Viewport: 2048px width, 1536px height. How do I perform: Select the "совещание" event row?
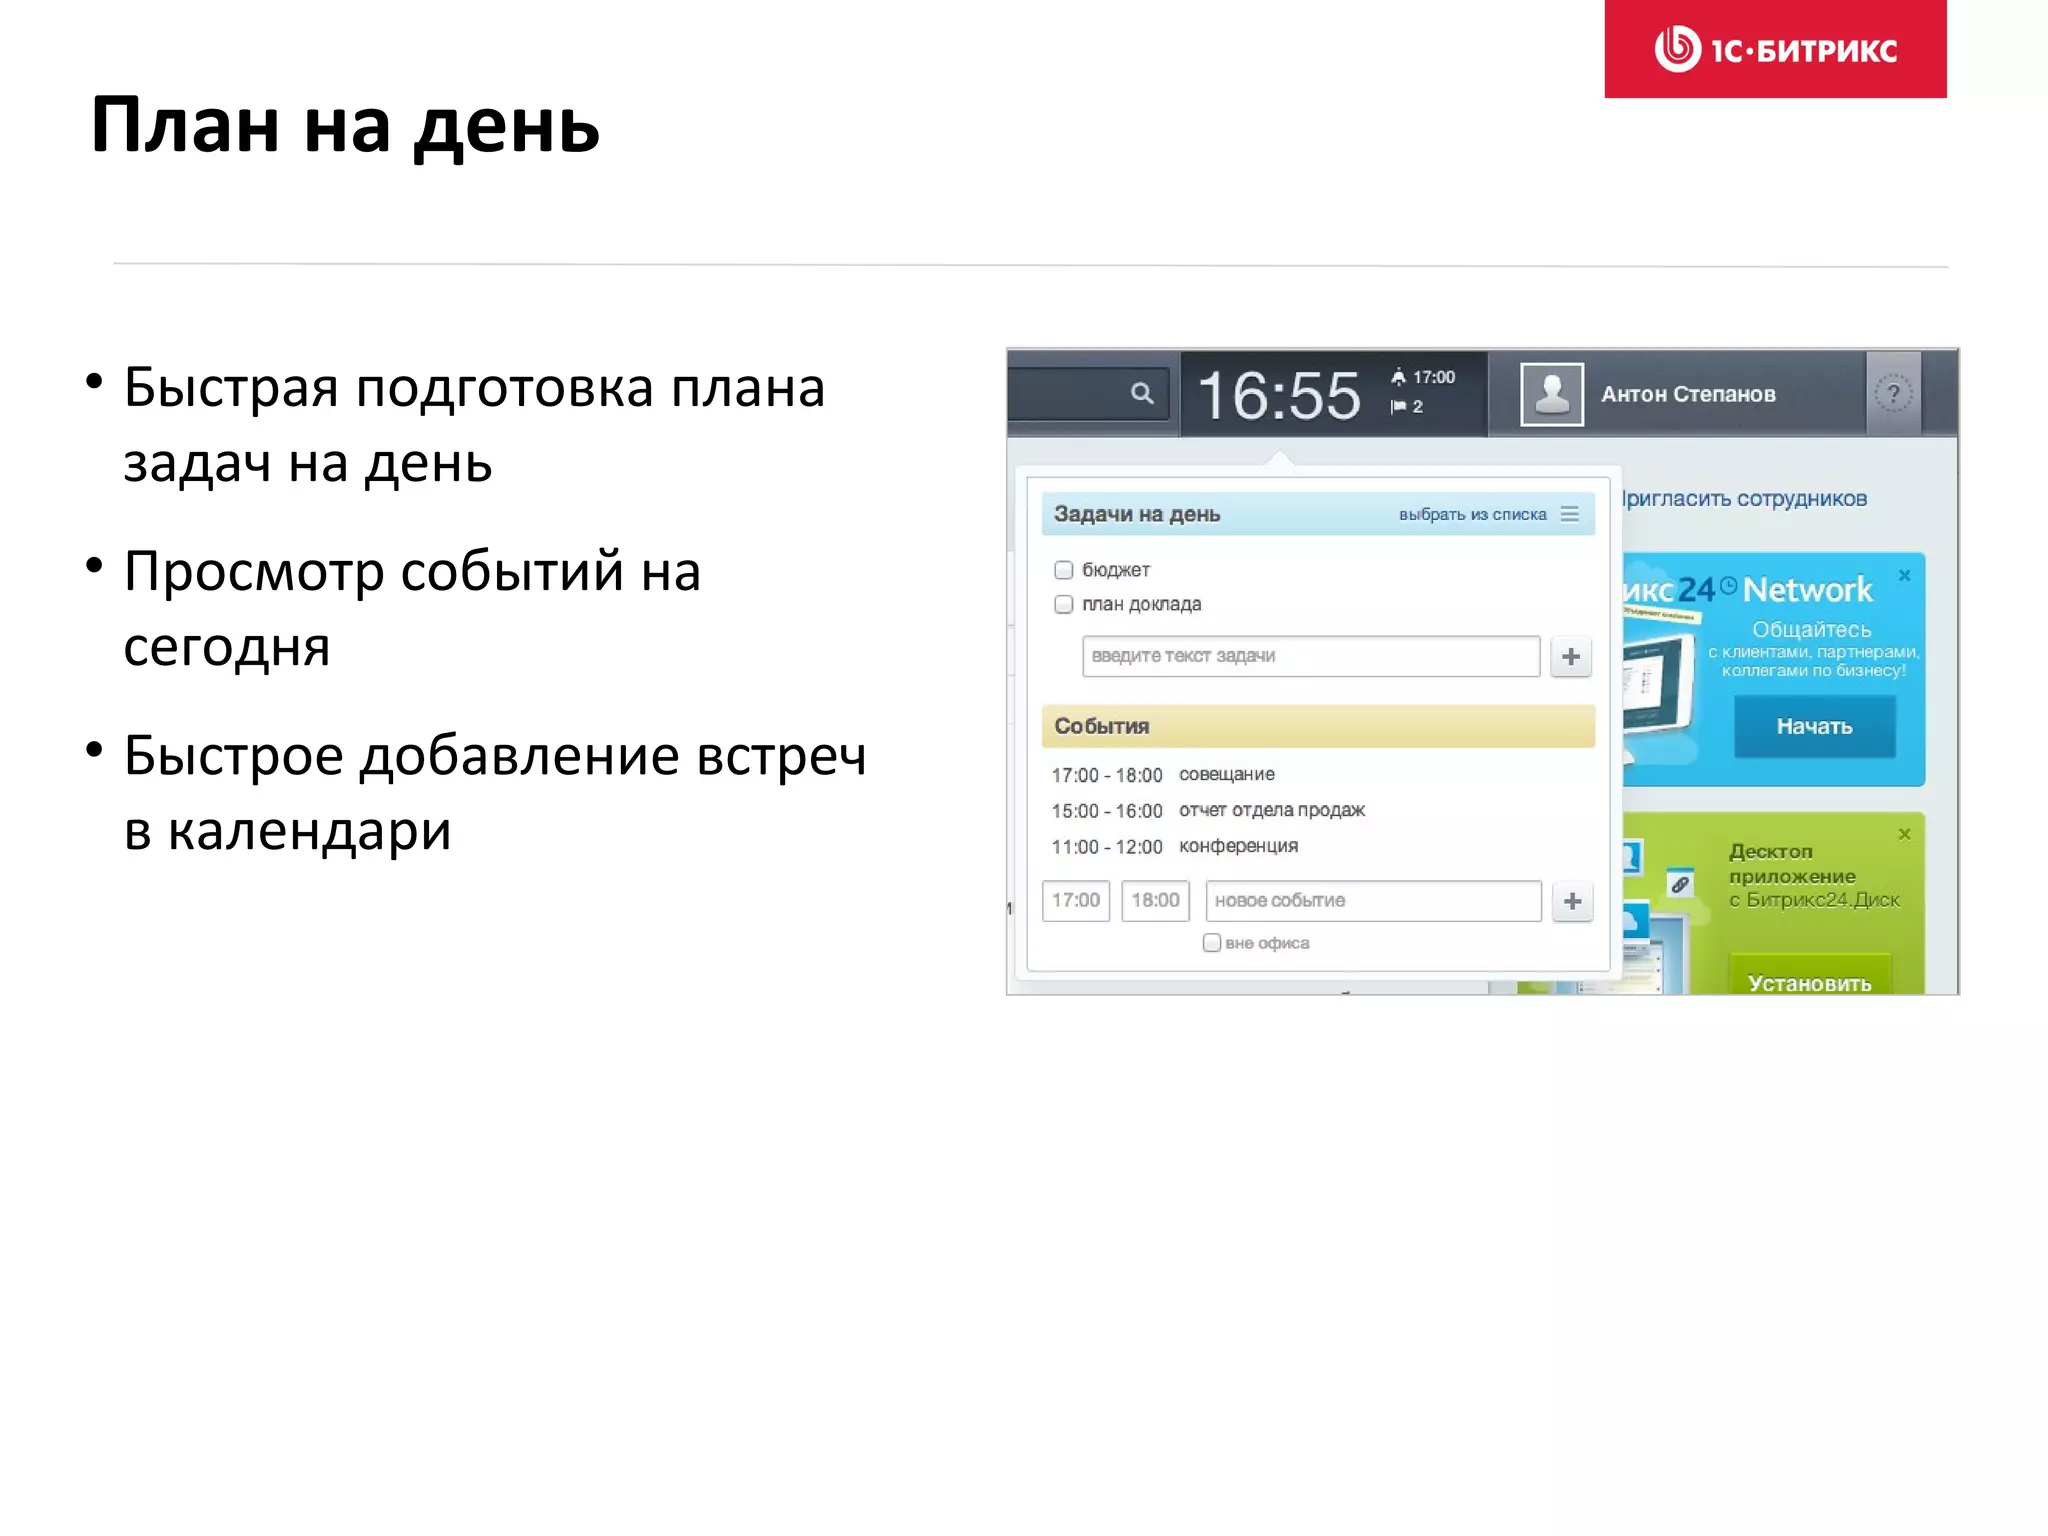pyautogui.click(x=1163, y=775)
